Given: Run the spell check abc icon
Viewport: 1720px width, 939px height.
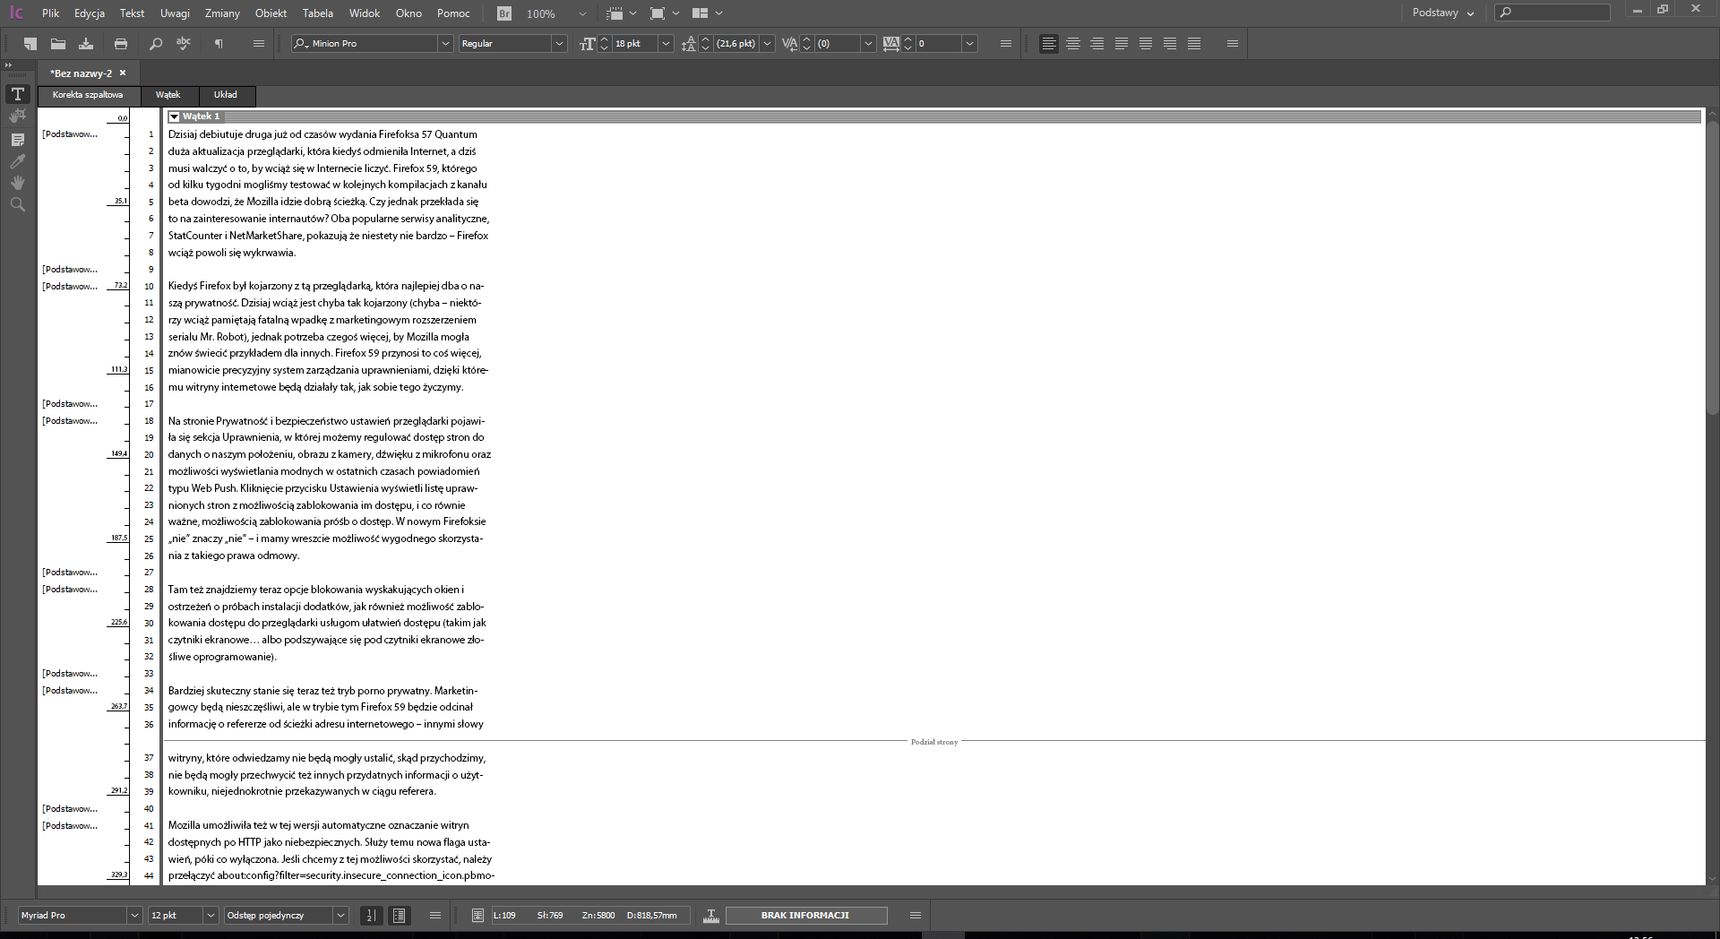Looking at the screenshot, I should click(x=183, y=44).
